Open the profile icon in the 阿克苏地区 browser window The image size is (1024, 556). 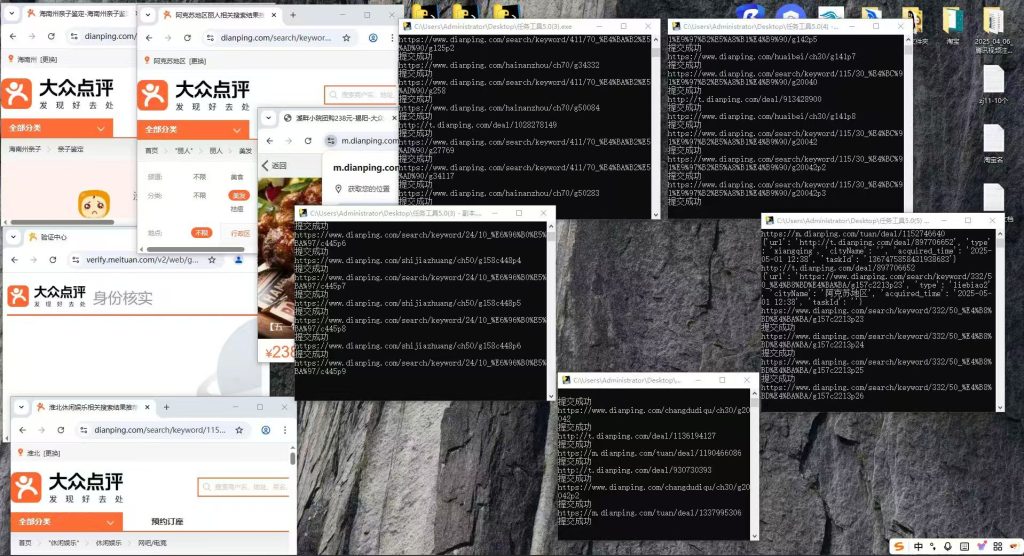pos(373,38)
